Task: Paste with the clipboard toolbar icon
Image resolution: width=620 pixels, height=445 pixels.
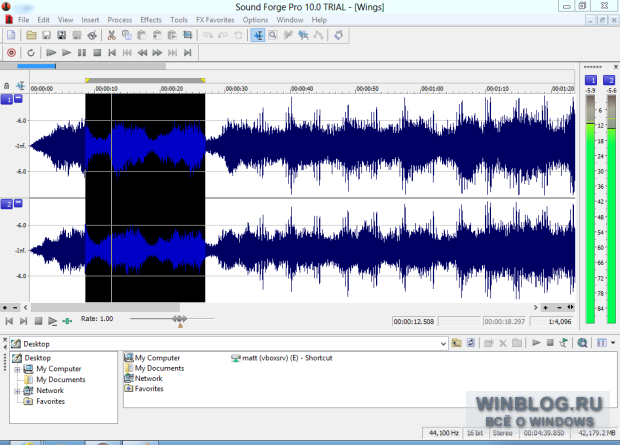Action: 142,35
